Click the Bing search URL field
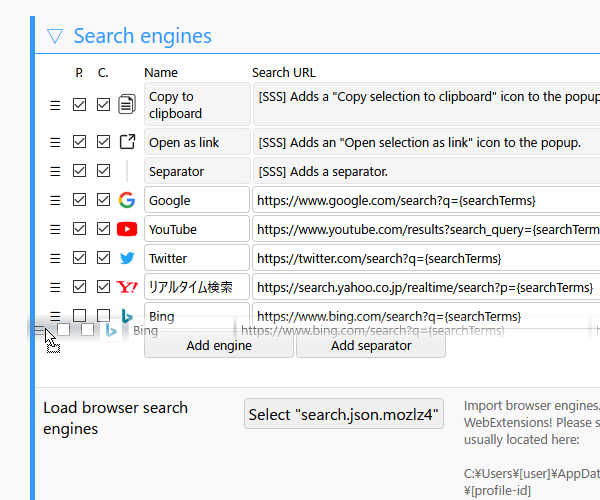600x500 pixels. (x=426, y=316)
